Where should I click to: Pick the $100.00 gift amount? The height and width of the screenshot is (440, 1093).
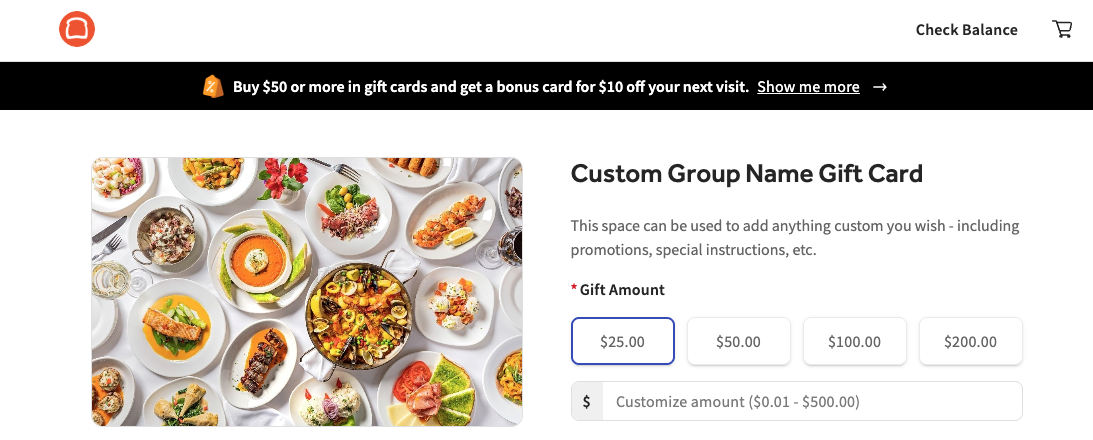[854, 341]
